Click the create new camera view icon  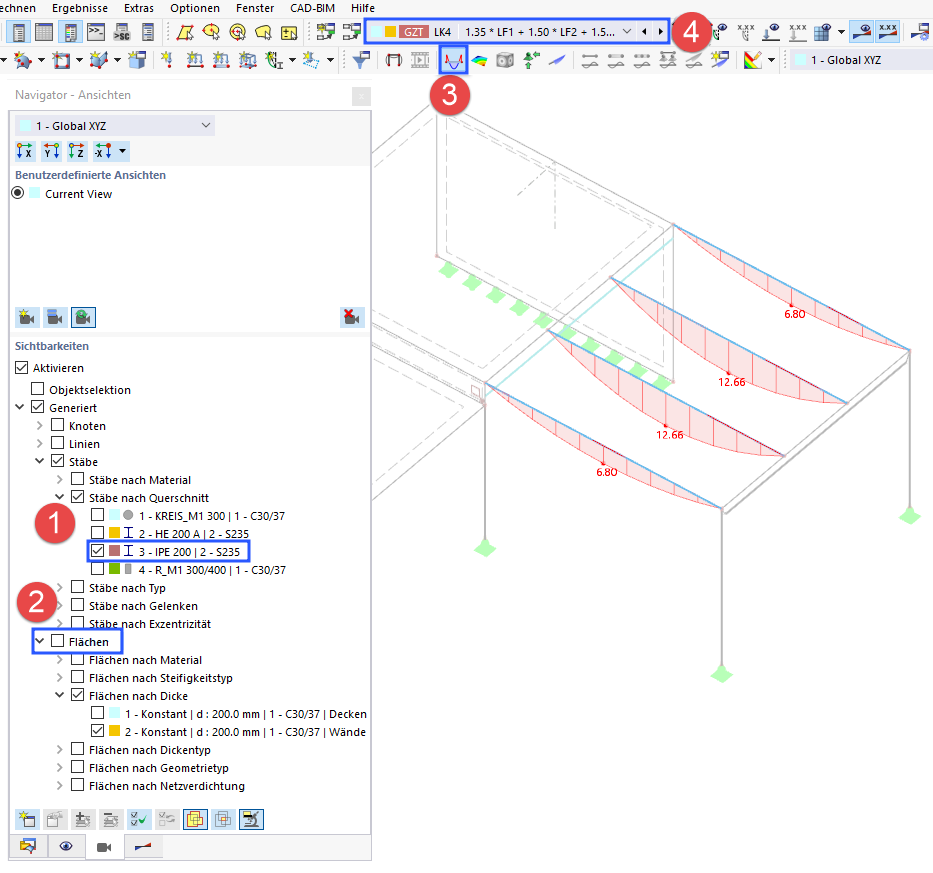pyautogui.click(x=27, y=317)
